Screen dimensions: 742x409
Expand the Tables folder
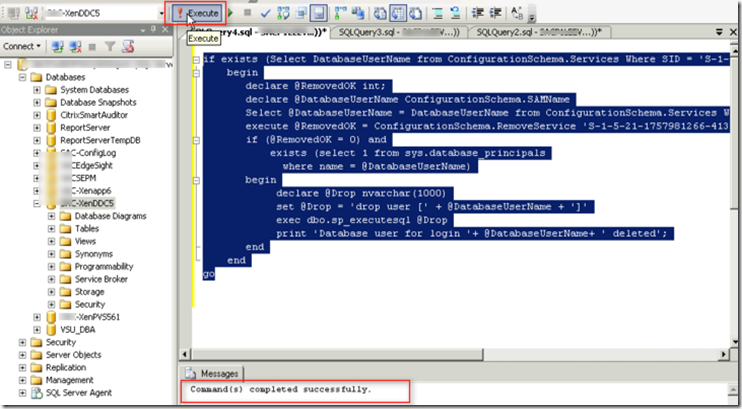(52, 229)
